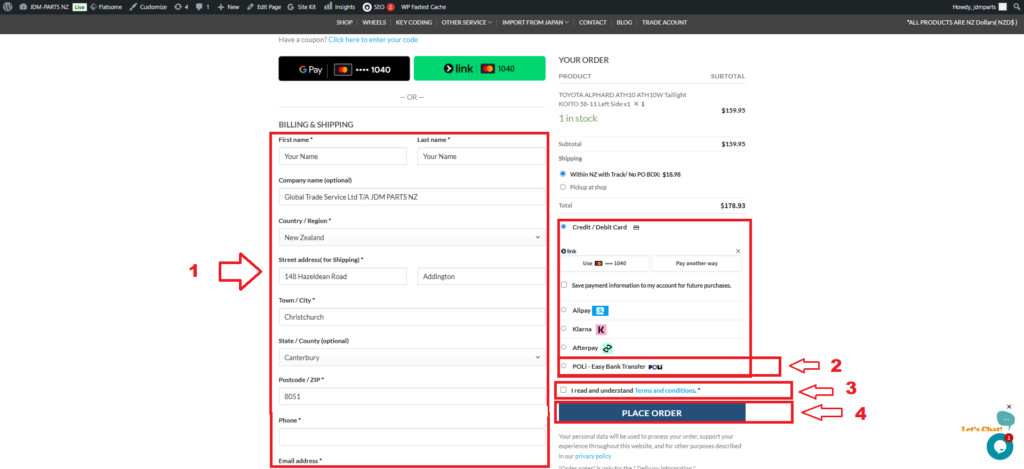Screen dimensions: 1024x469
Task: Select Alipay payment method
Action: (x=563, y=310)
